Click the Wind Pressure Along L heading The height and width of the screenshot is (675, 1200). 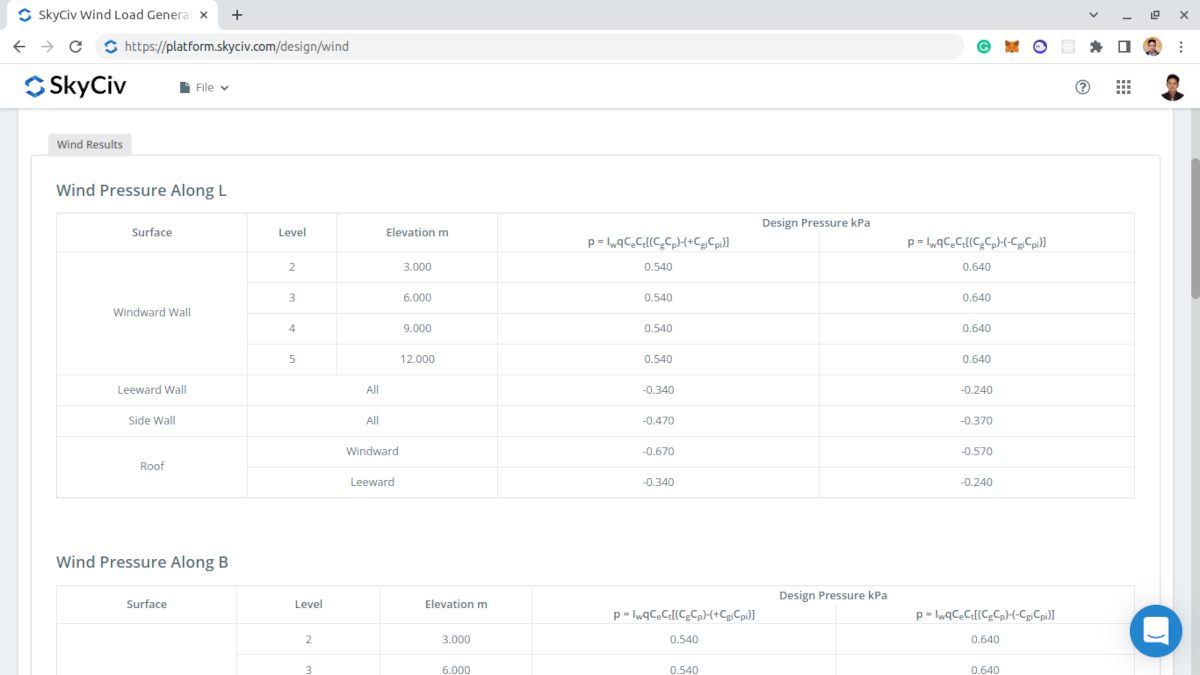141,190
